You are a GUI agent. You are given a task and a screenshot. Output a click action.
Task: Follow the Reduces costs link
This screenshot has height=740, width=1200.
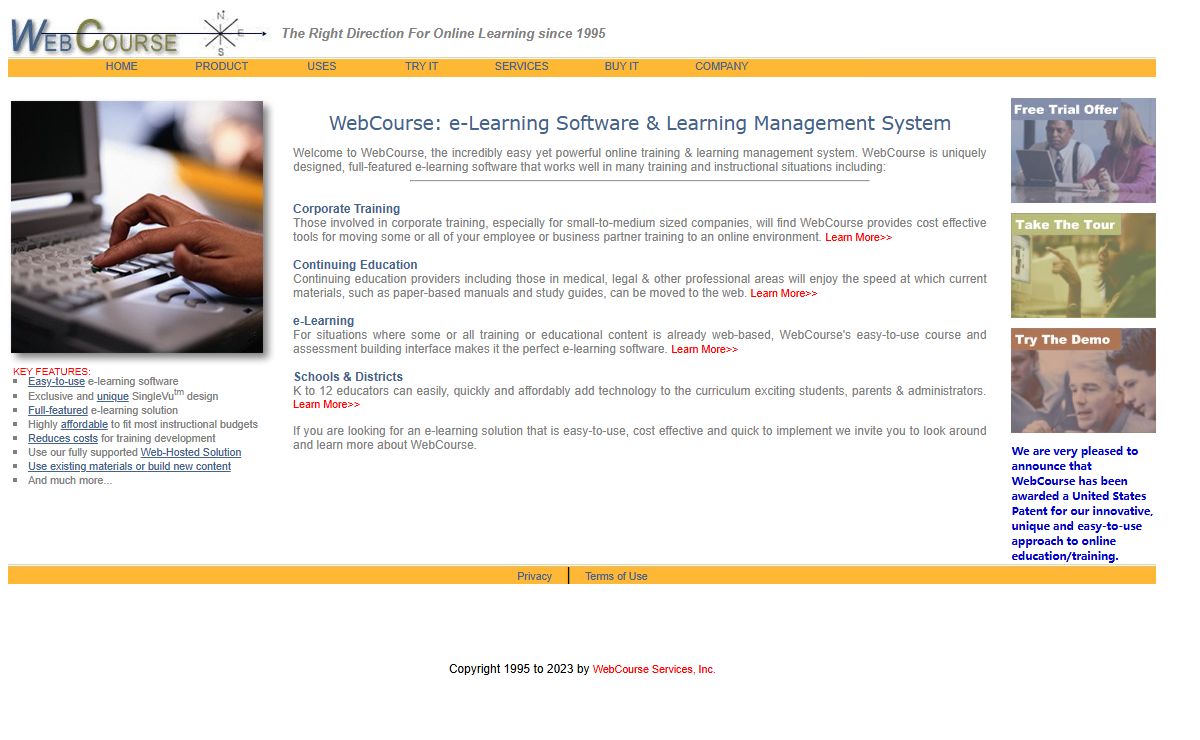pos(63,438)
